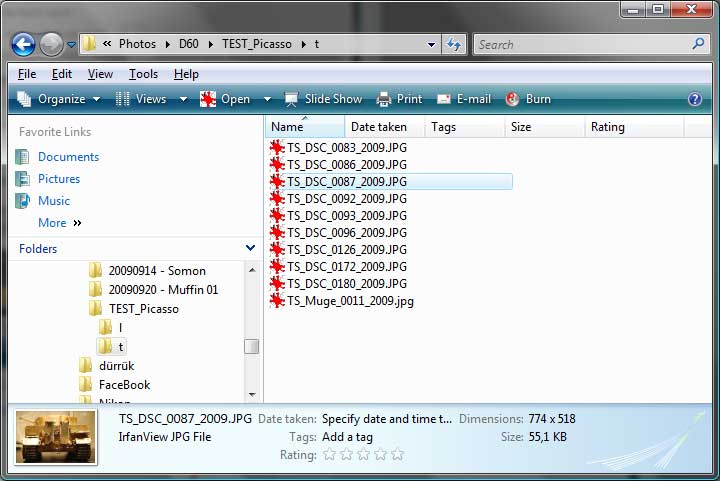Click the Burn disc toolbar button
The image size is (720, 481).
[528, 99]
